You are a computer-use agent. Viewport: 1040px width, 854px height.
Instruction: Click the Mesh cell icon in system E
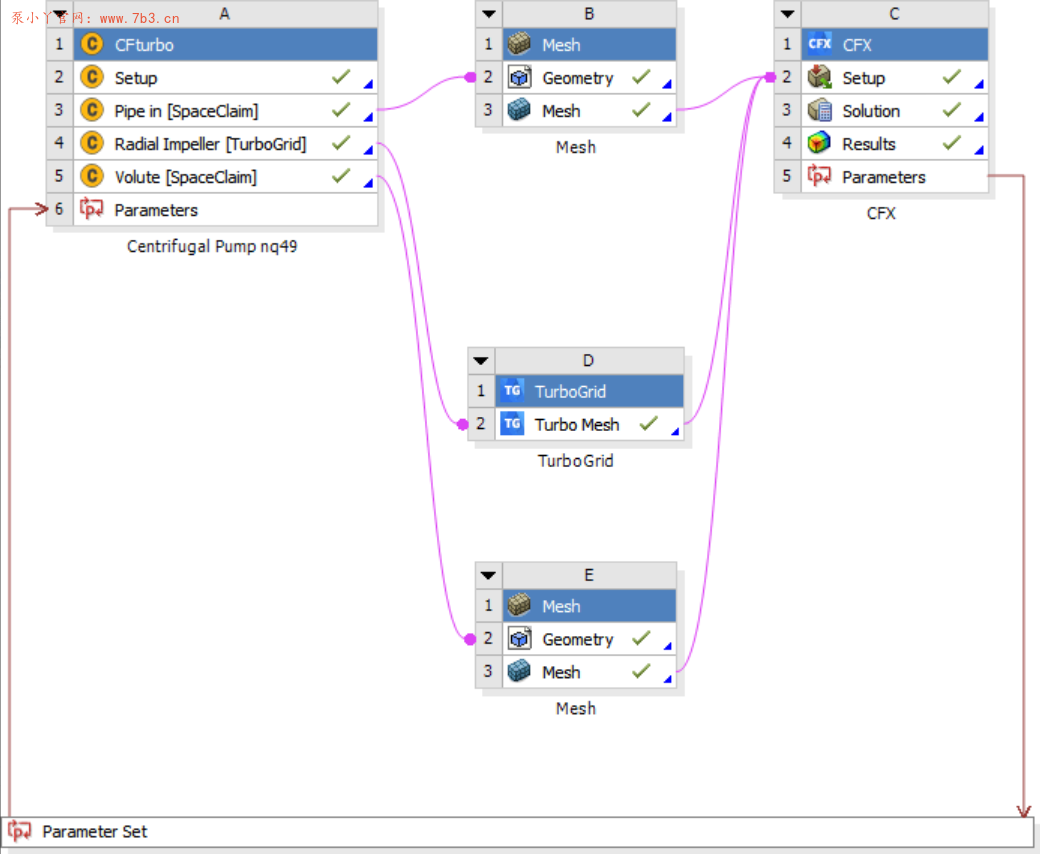pyautogui.click(x=519, y=672)
